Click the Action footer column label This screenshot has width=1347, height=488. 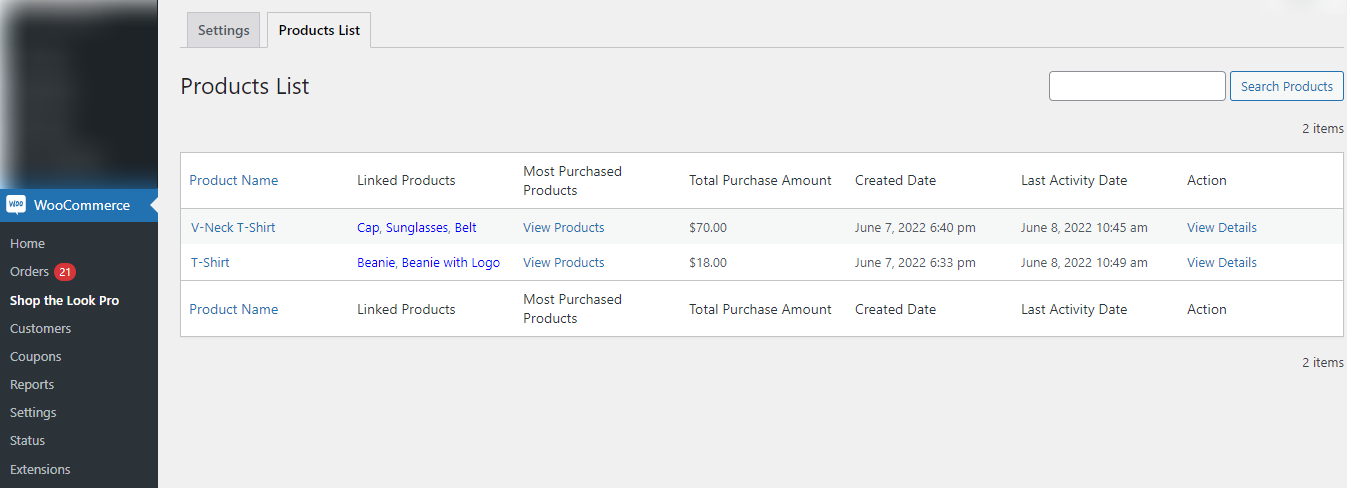point(1207,309)
